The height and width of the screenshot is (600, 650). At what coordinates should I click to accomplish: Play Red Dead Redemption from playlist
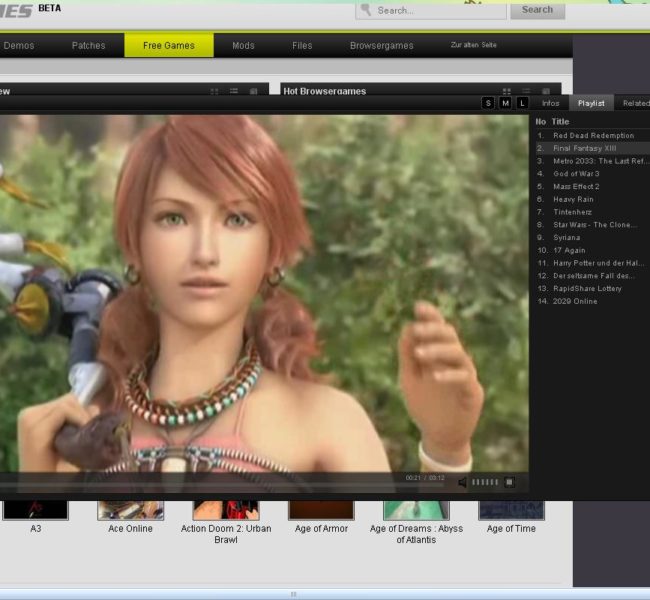click(593, 136)
